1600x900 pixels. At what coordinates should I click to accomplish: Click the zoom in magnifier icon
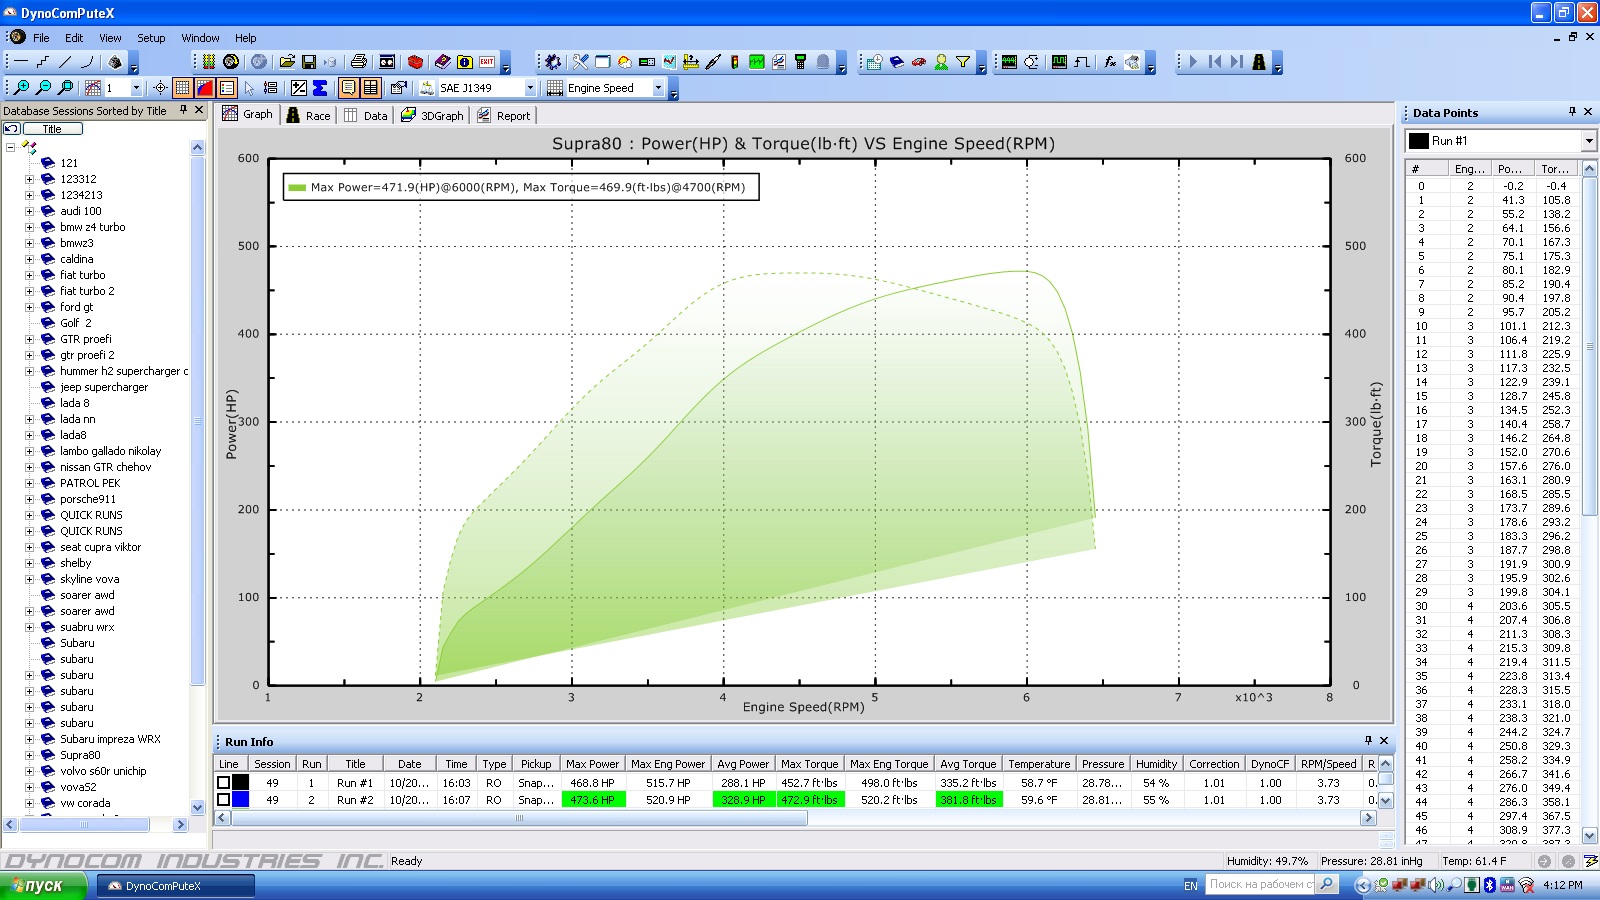tap(19, 88)
